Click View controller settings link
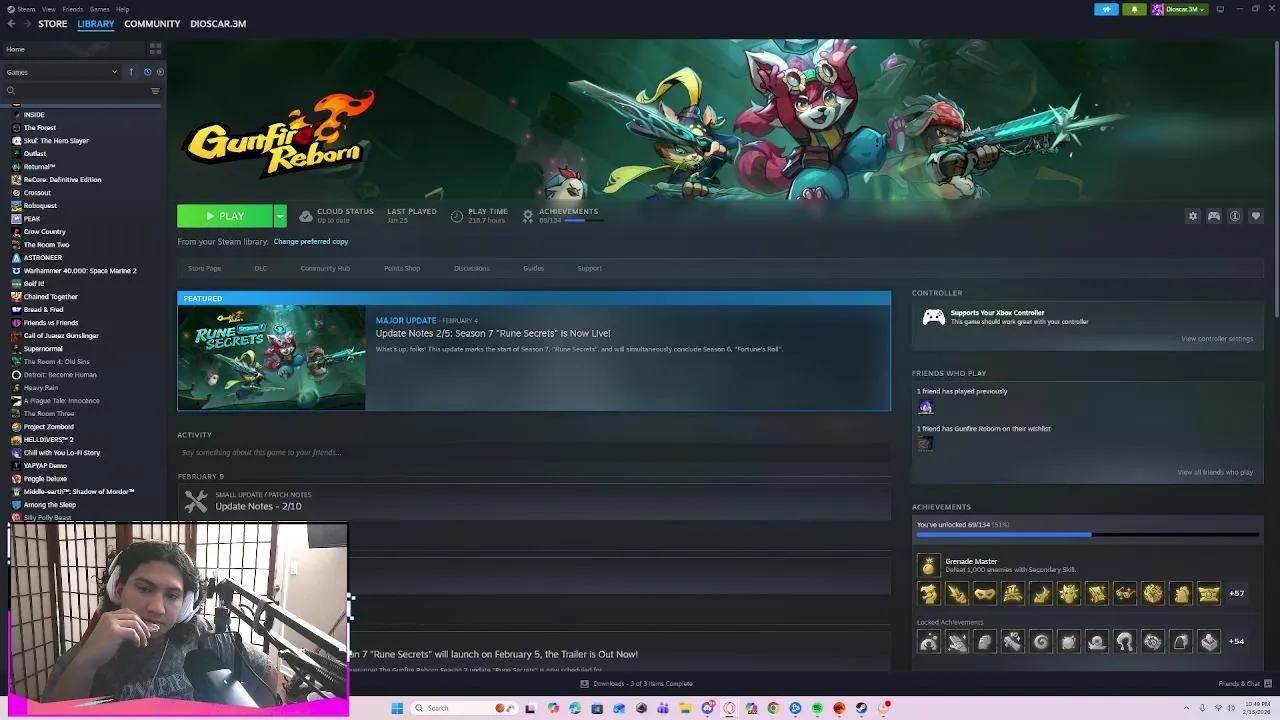 (1217, 339)
